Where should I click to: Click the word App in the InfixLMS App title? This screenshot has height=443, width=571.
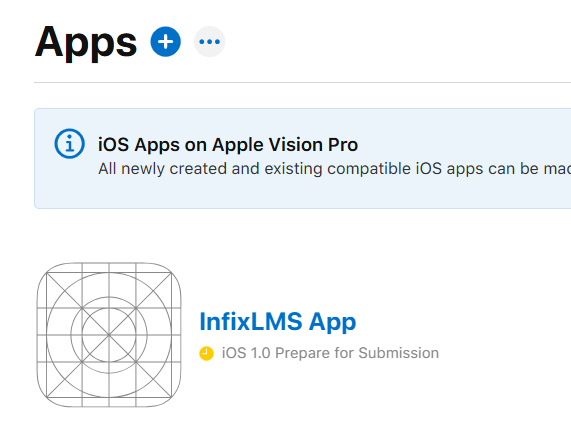click(332, 323)
